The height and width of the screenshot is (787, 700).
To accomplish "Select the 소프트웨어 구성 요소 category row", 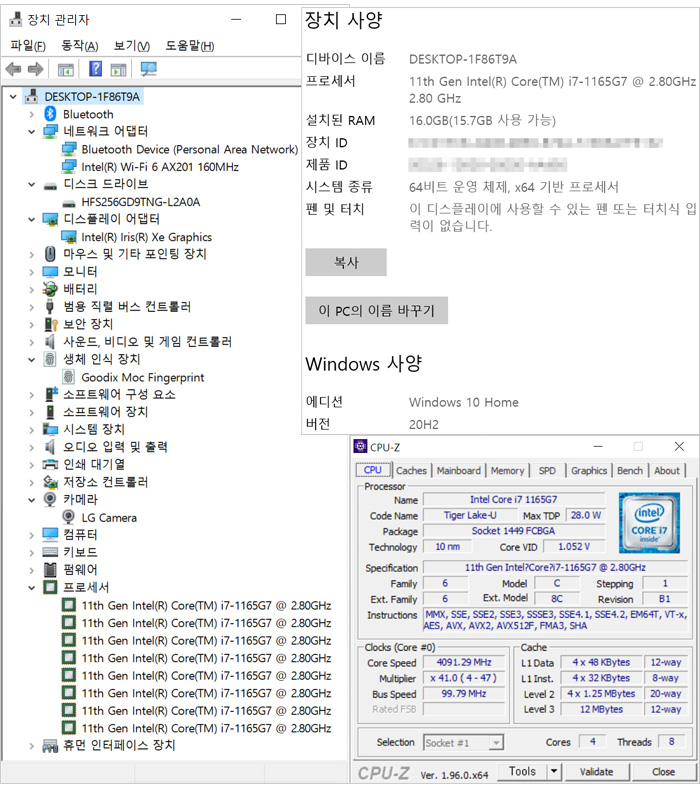I will click(119, 395).
